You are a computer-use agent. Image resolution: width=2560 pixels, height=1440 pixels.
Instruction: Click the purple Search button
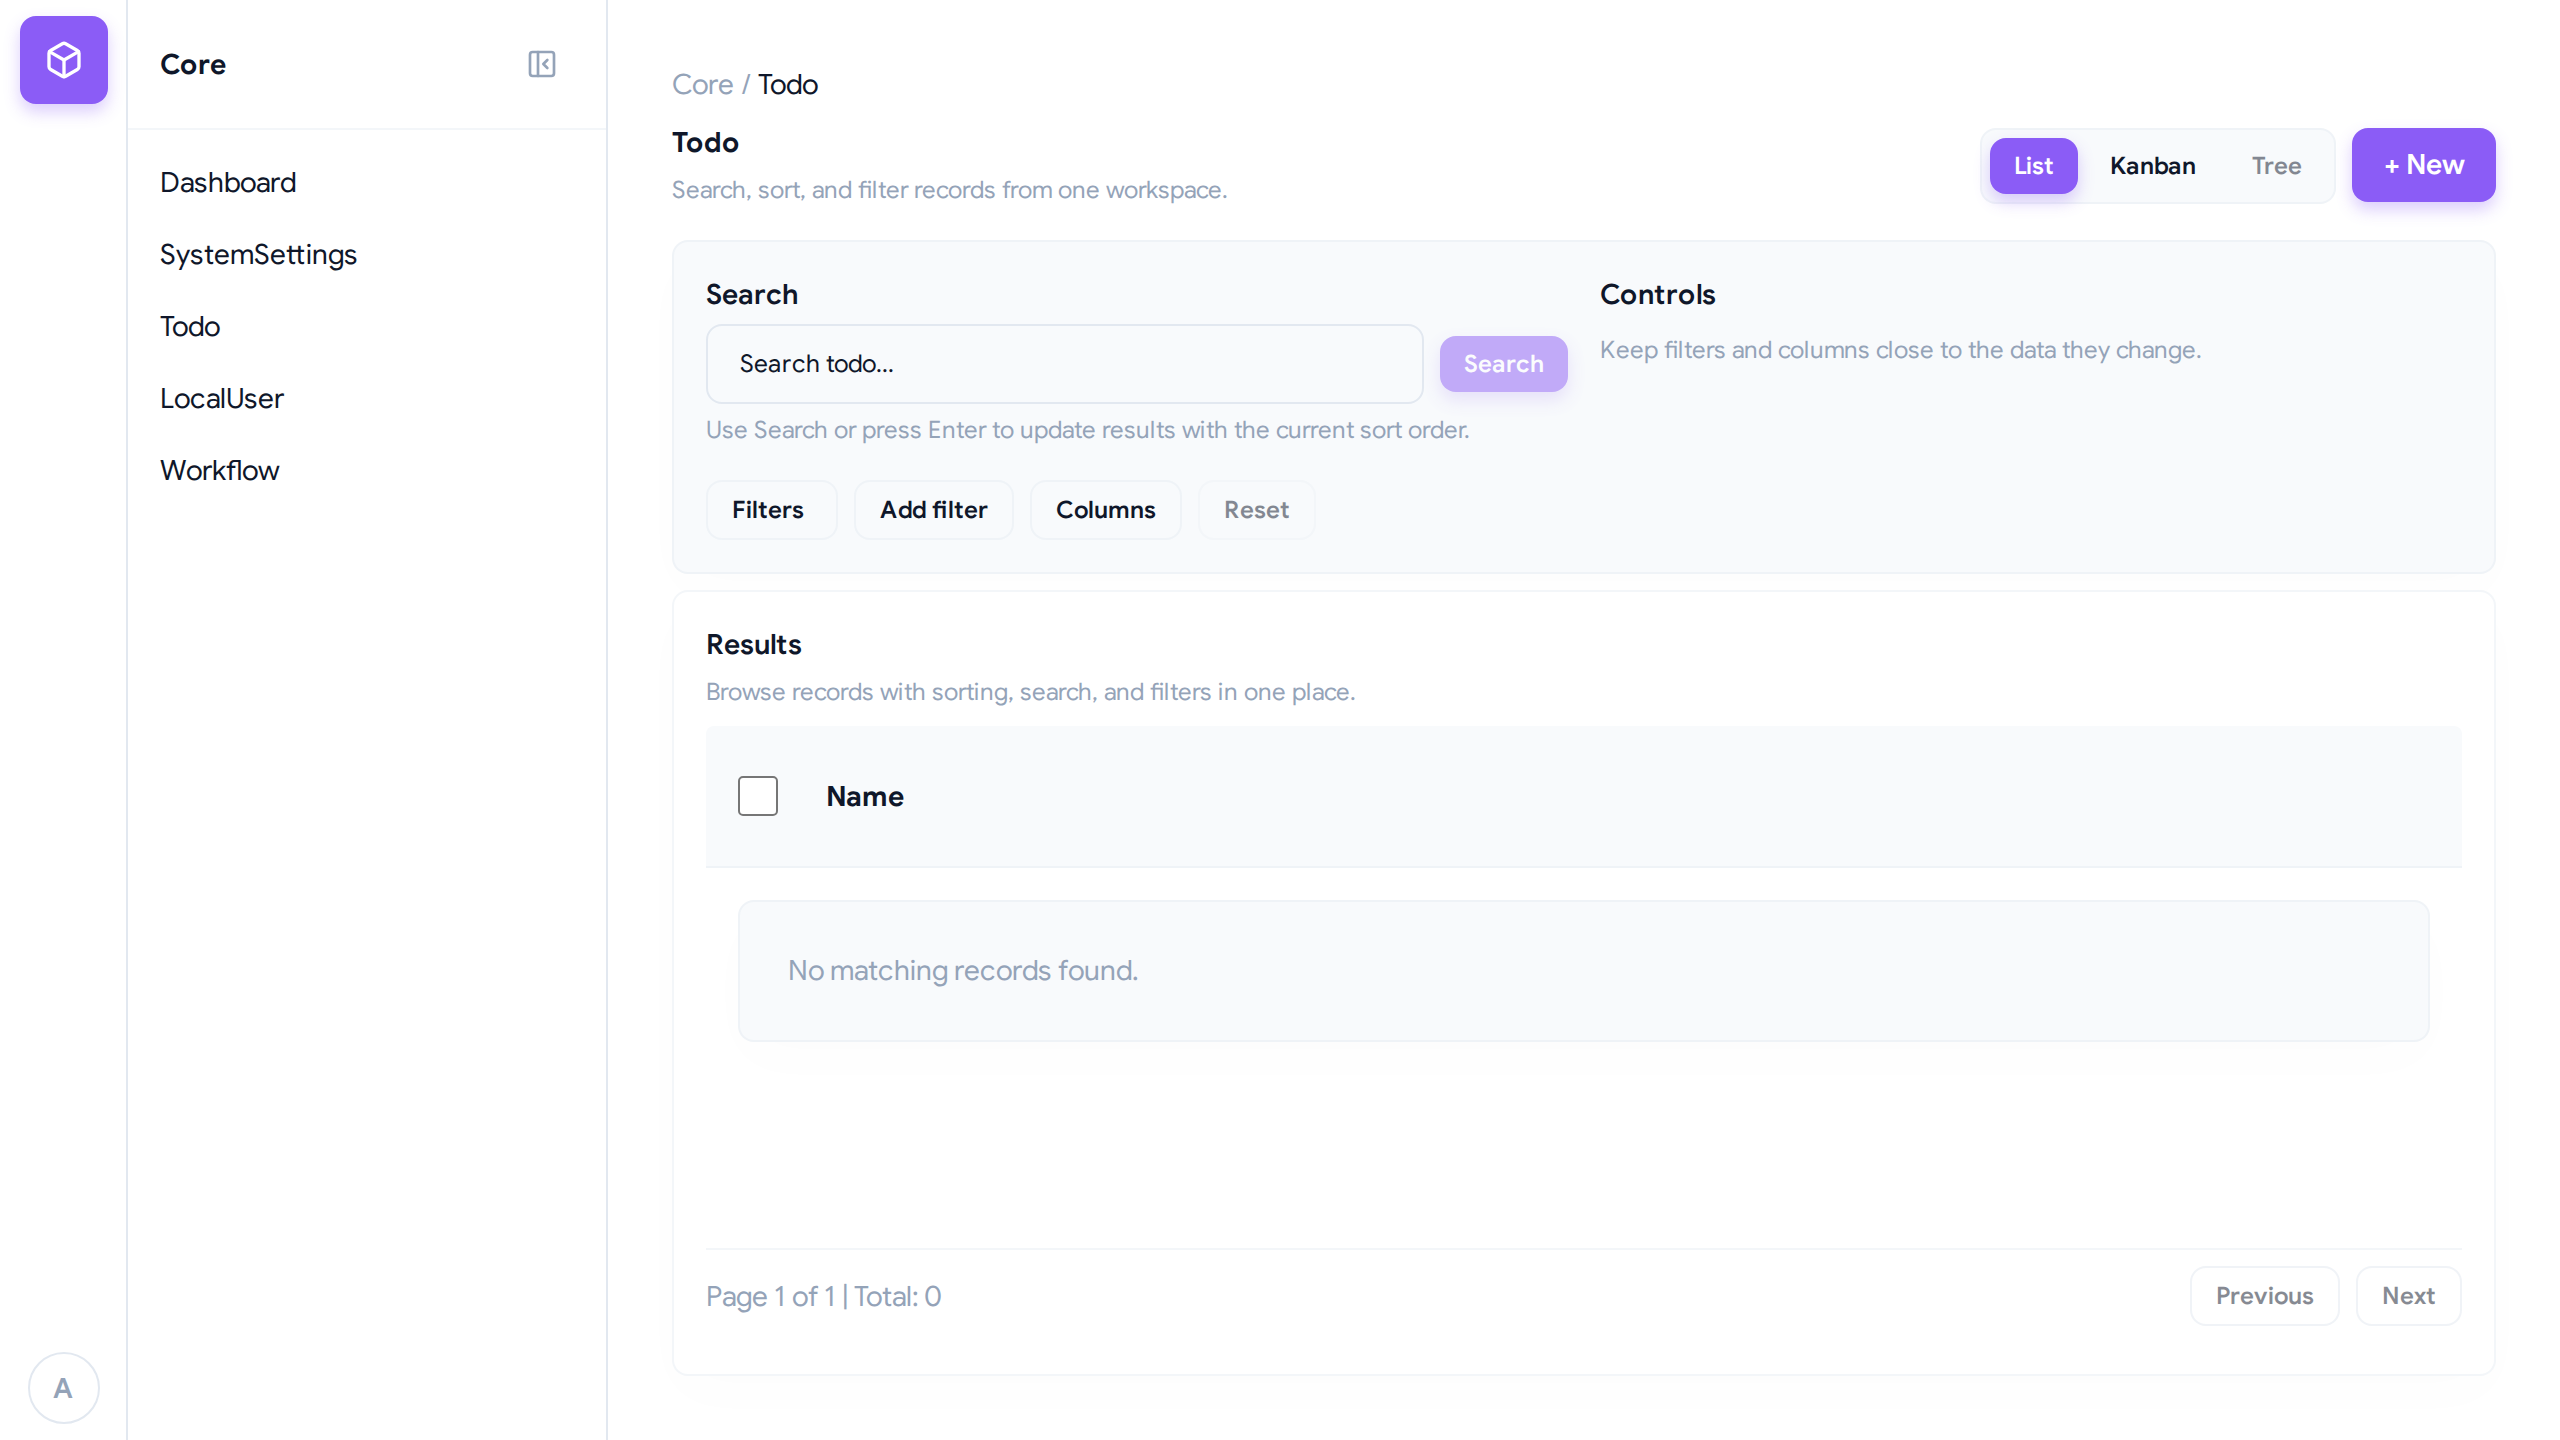pyautogui.click(x=1503, y=364)
